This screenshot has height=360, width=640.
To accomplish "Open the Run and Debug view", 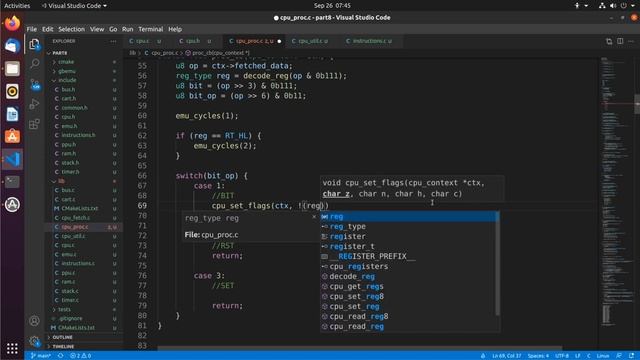I will [x=35, y=104].
